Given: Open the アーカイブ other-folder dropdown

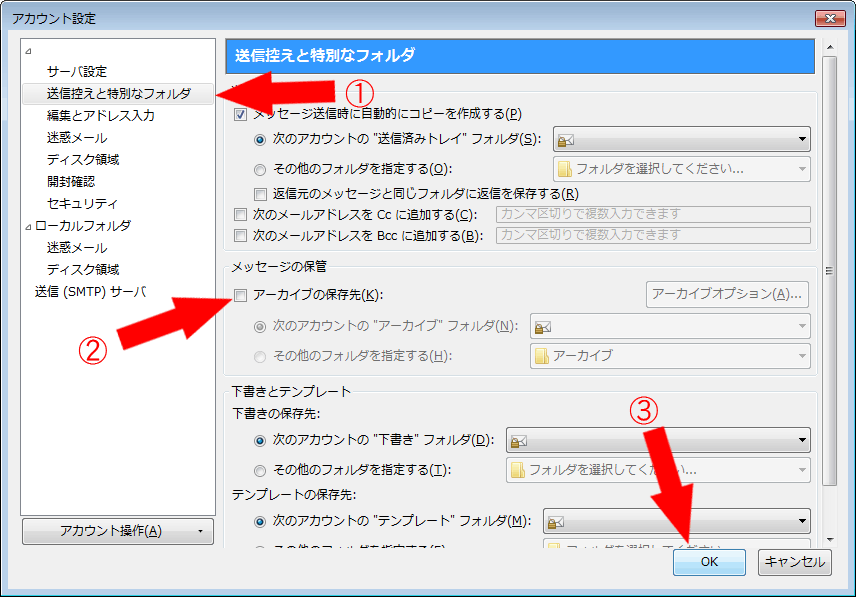Looking at the screenshot, I should pos(670,356).
